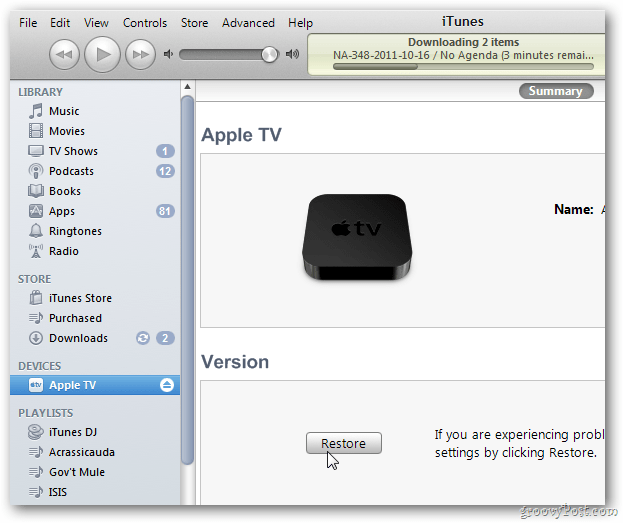Click the Apple TV device icon
The image size is (623, 523).
36,385
